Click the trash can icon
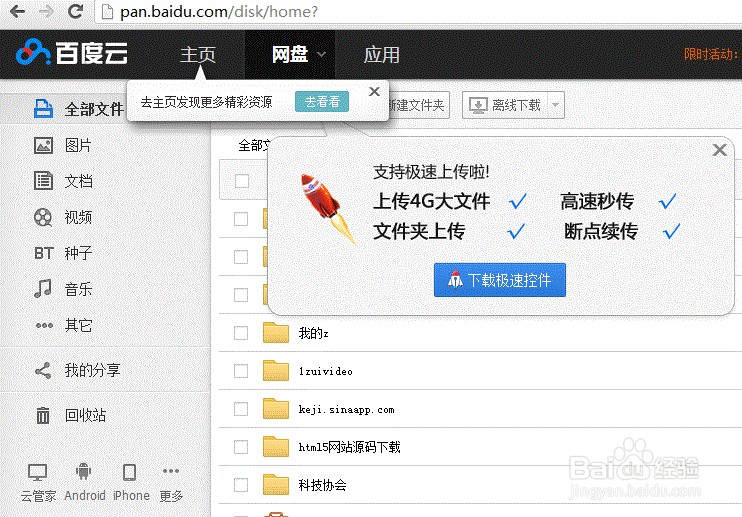 (x=43, y=415)
